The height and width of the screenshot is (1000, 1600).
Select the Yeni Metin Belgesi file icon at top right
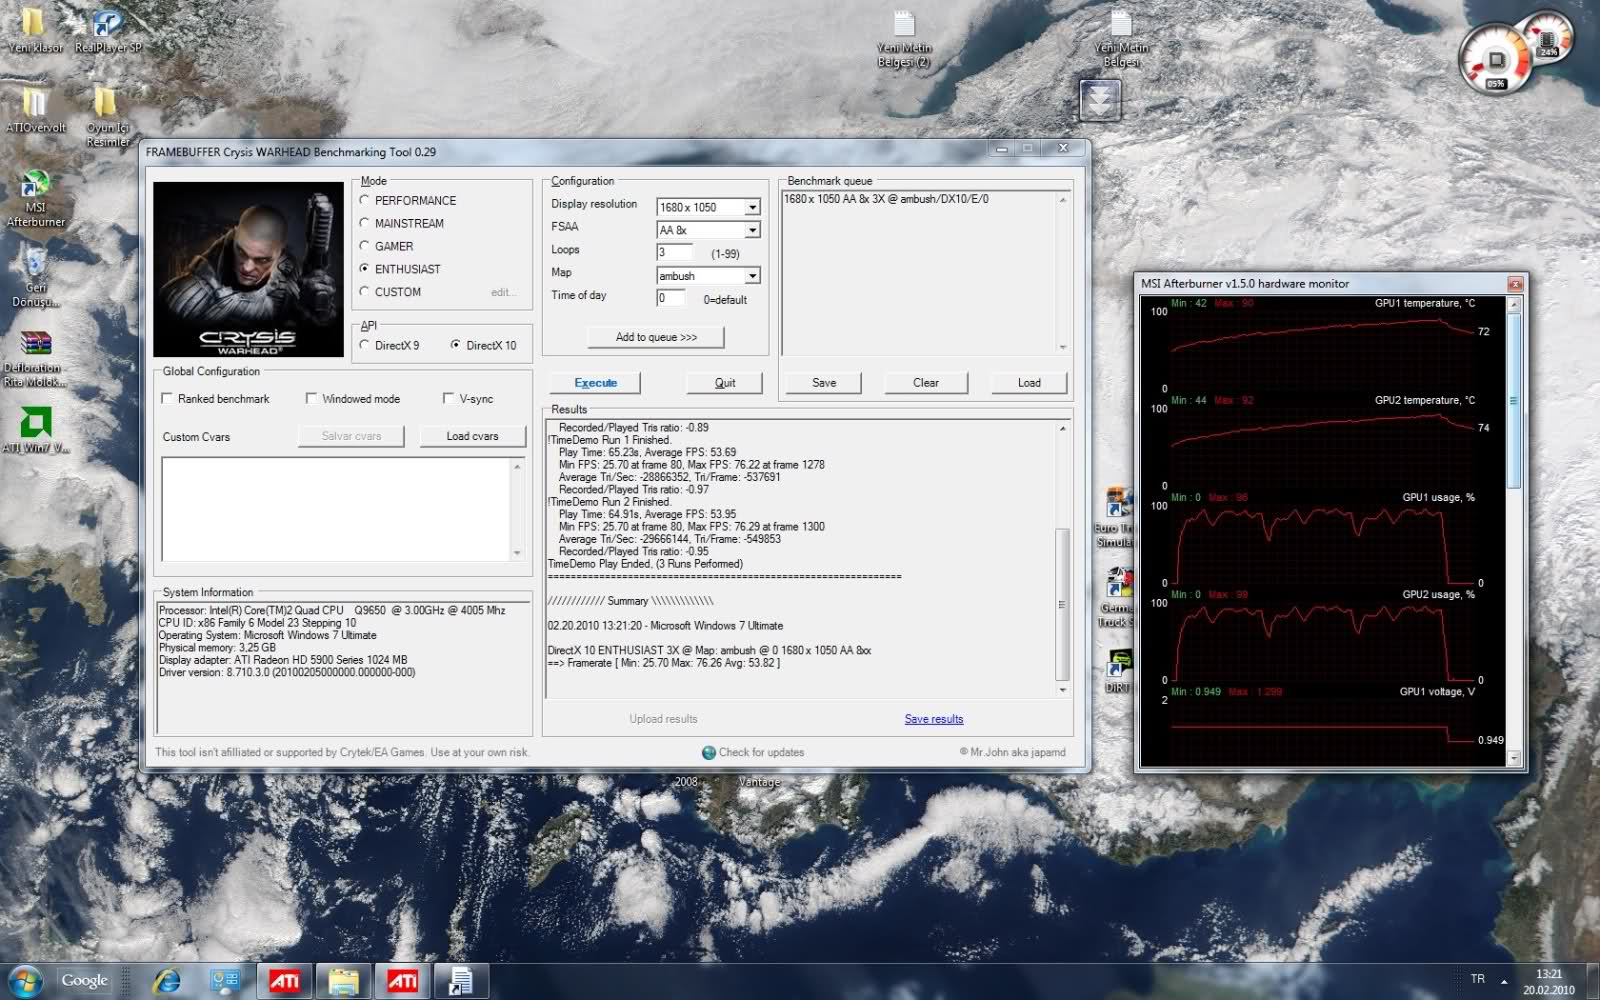tap(1121, 38)
